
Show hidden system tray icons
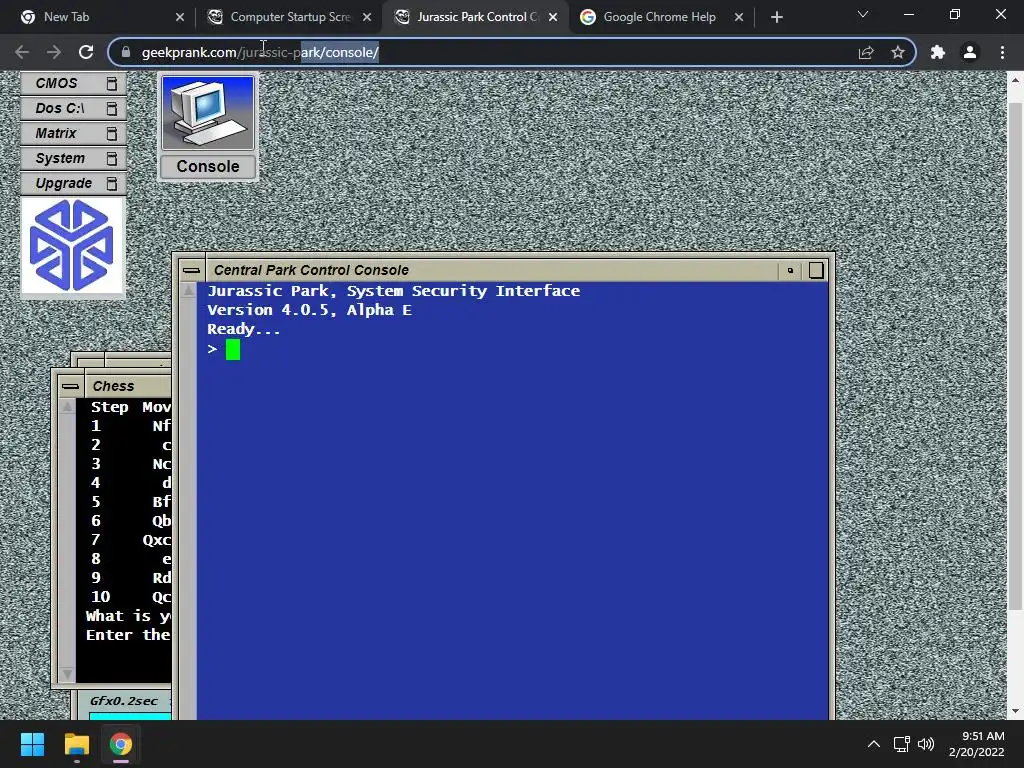pyautogui.click(x=873, y=744)
